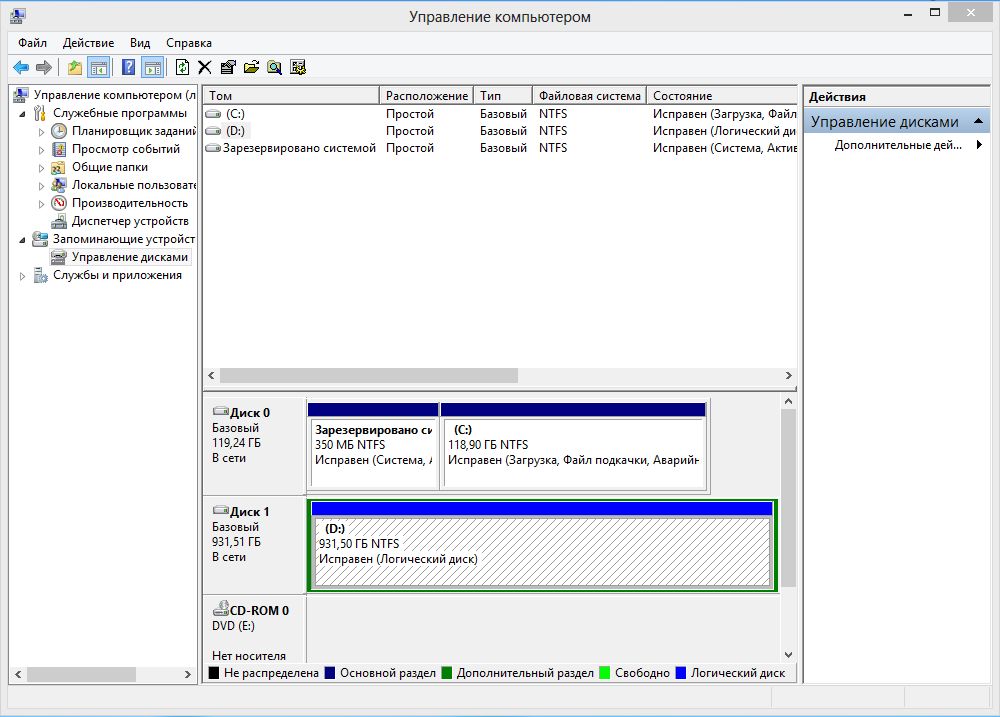Open the Файл menu

33,43
